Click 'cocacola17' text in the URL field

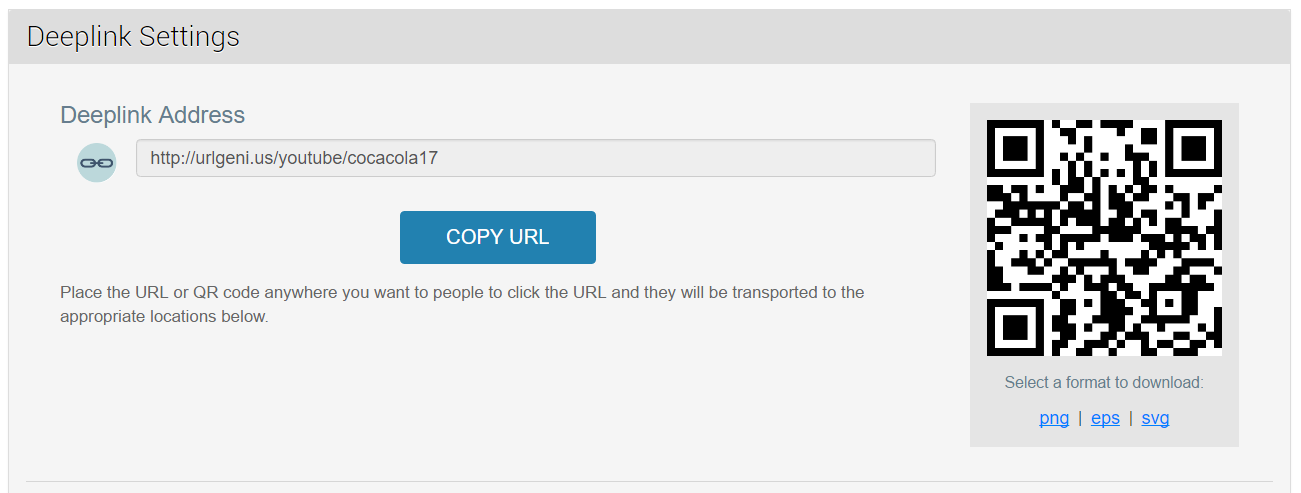tap(392, 158)
